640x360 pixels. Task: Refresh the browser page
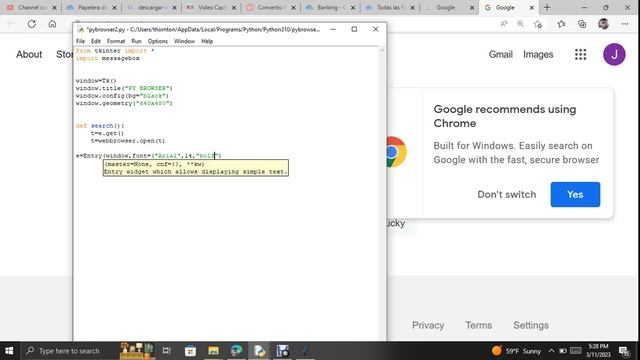[x=31, y=24]
